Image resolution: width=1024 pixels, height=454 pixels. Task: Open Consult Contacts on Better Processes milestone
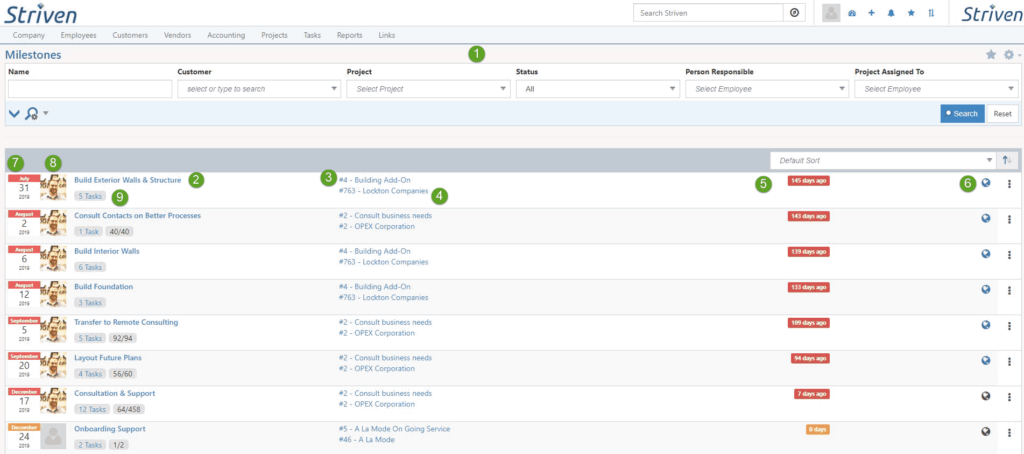(138, 215)
